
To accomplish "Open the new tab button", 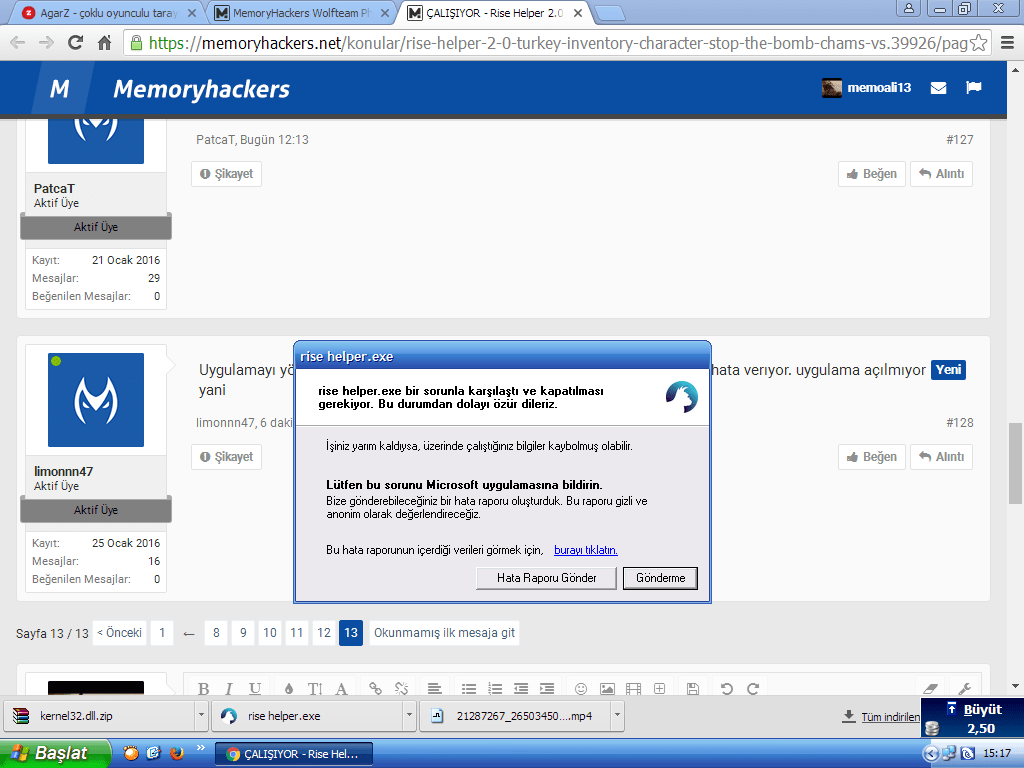I will [x=610, y=13].
